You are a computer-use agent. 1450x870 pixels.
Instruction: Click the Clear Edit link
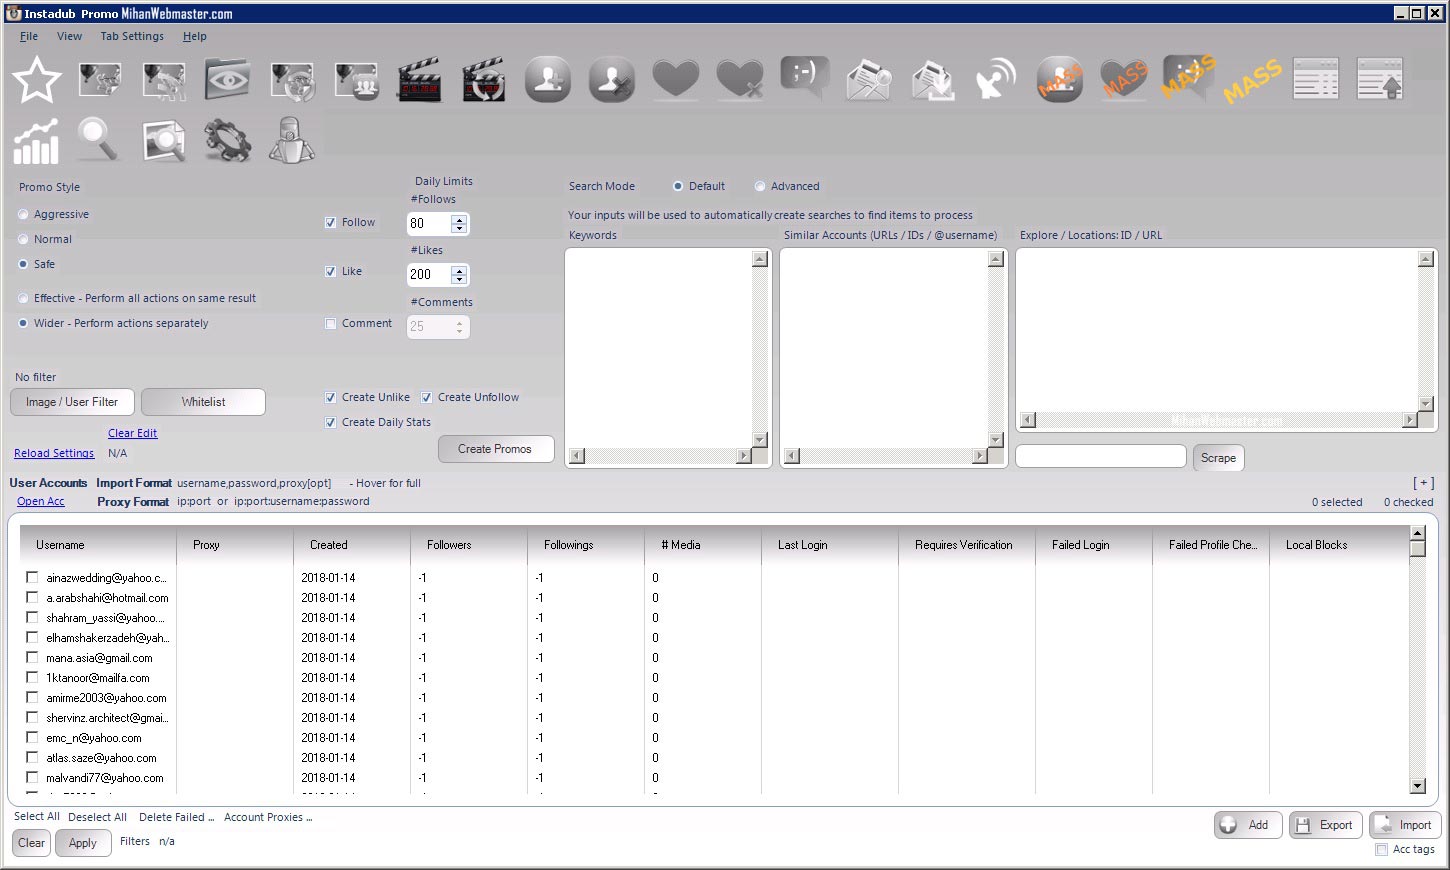click(x=132, y=433)
